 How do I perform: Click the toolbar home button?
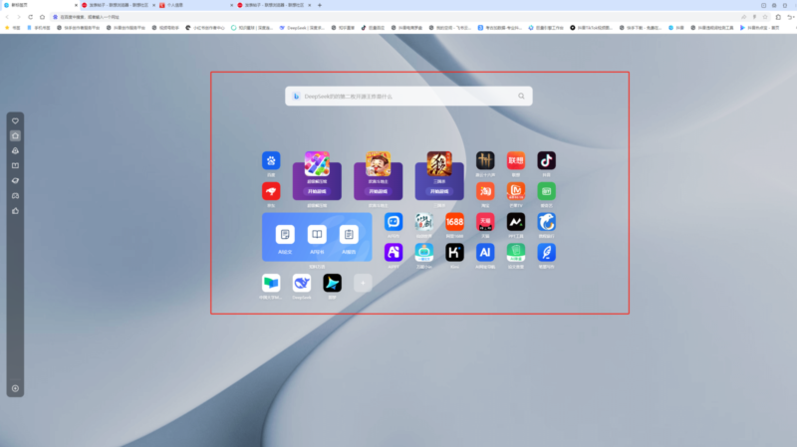(42, 17)
